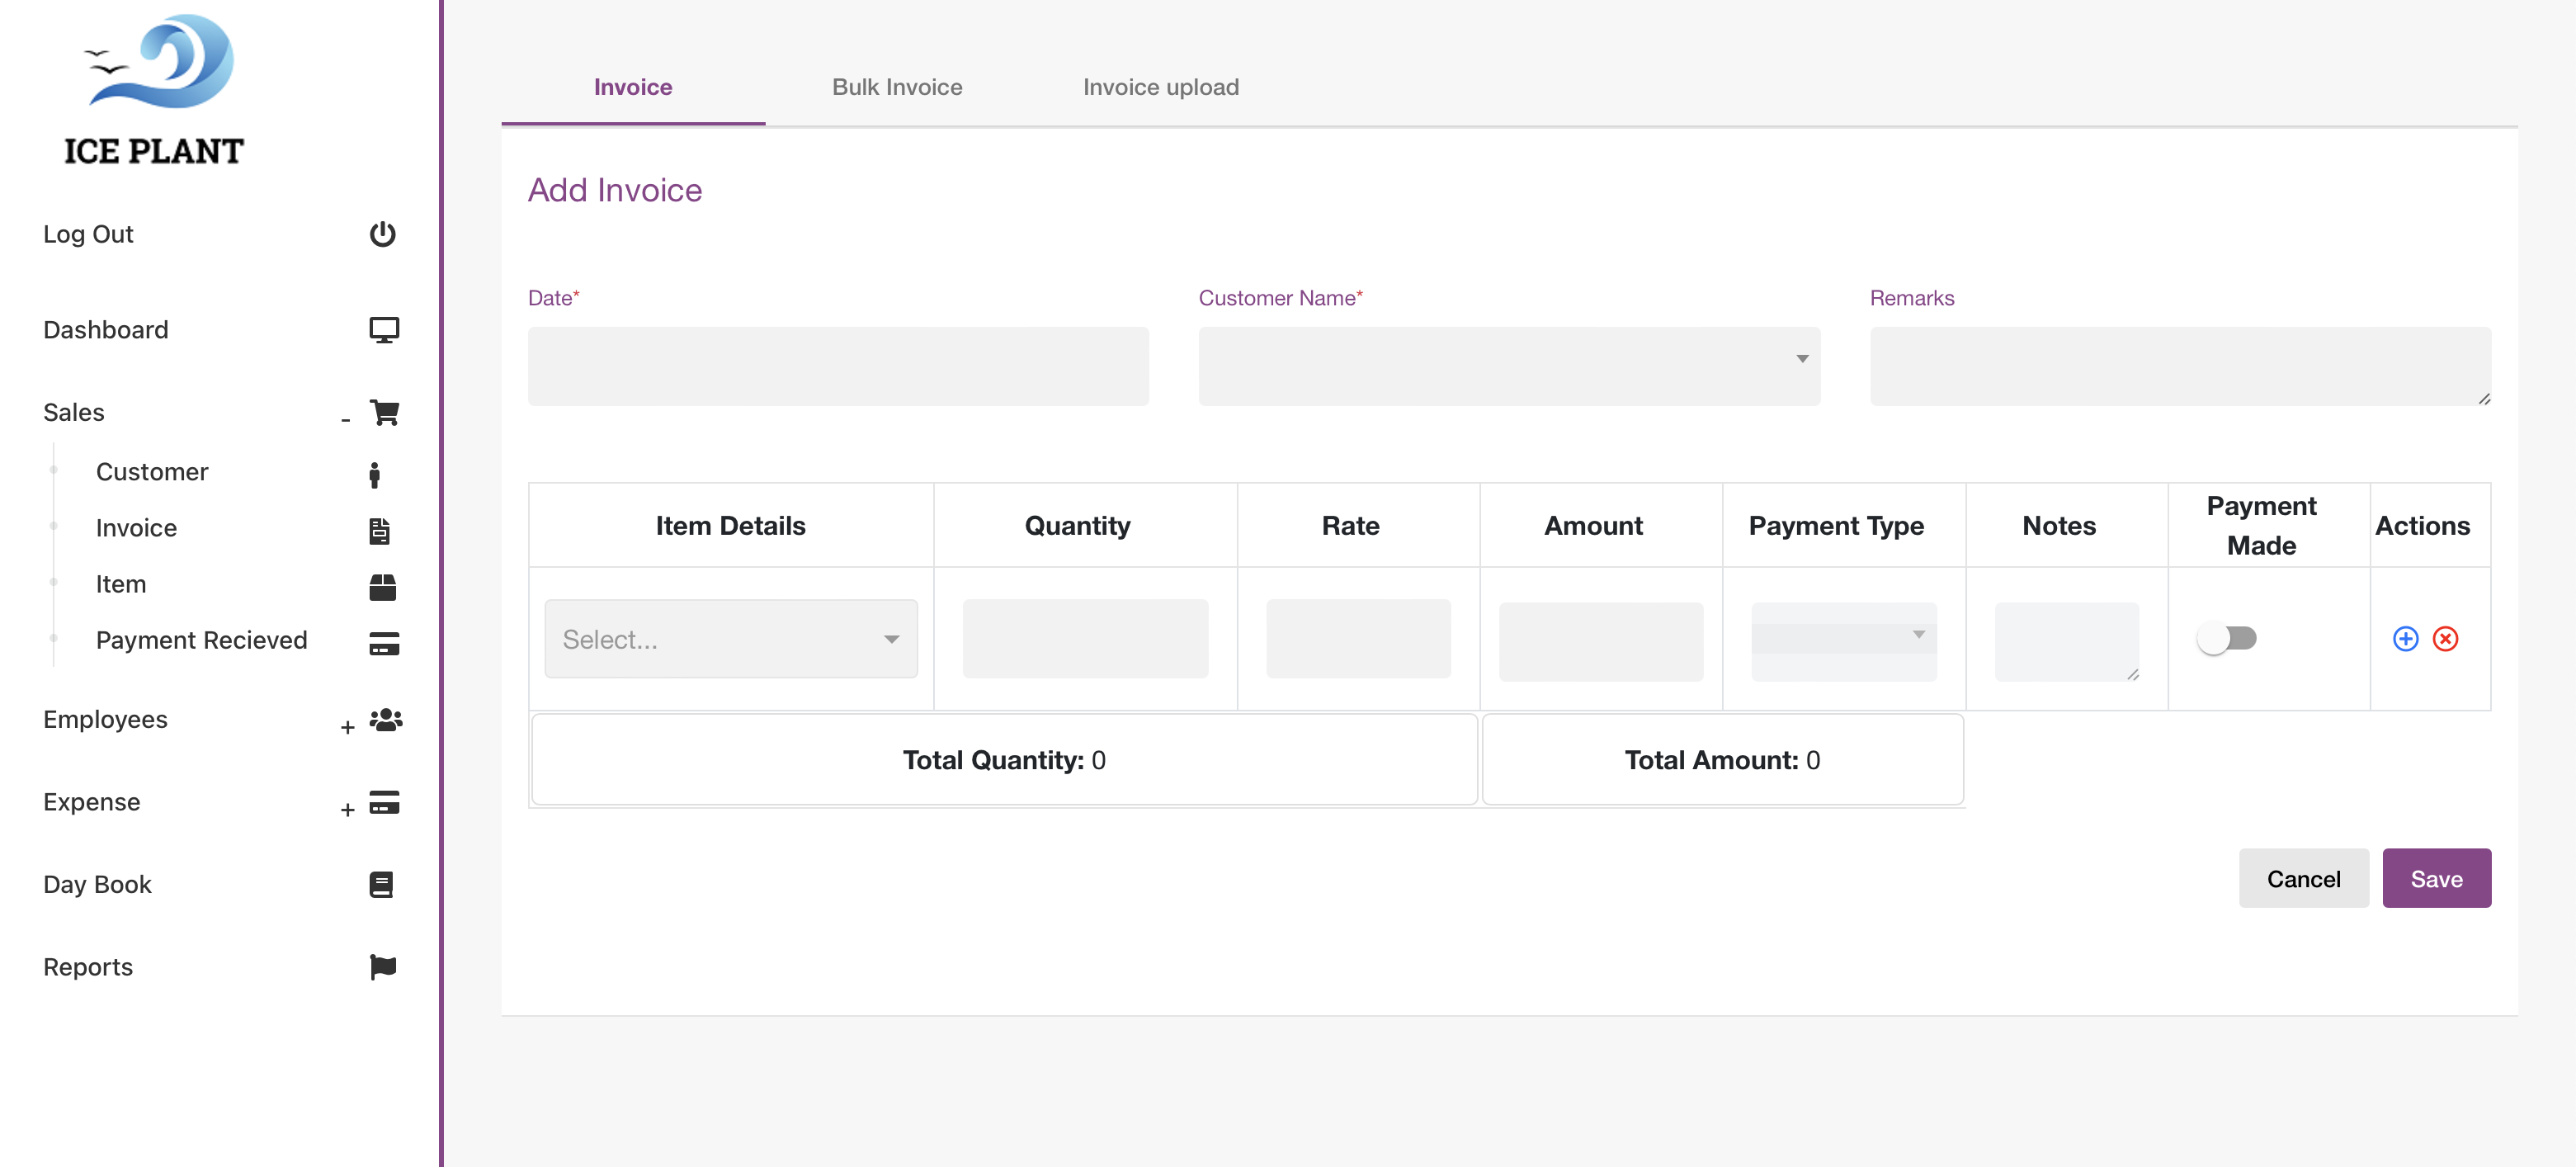Click the Invoice document icon in sidebar

coord(379,530)
